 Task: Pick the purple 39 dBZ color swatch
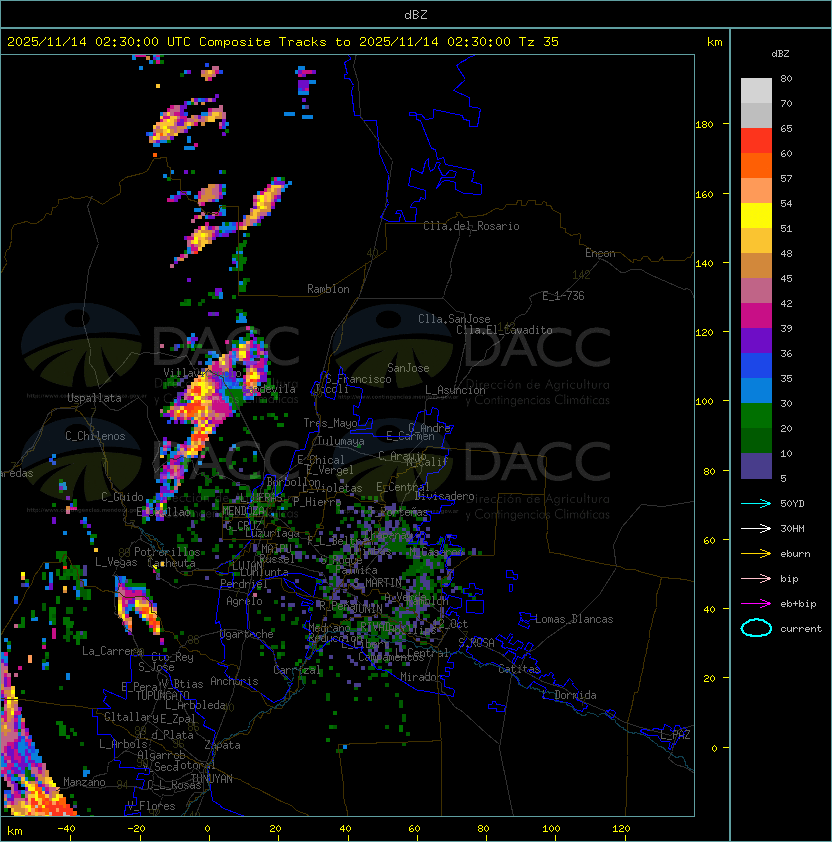coord(756,340)
